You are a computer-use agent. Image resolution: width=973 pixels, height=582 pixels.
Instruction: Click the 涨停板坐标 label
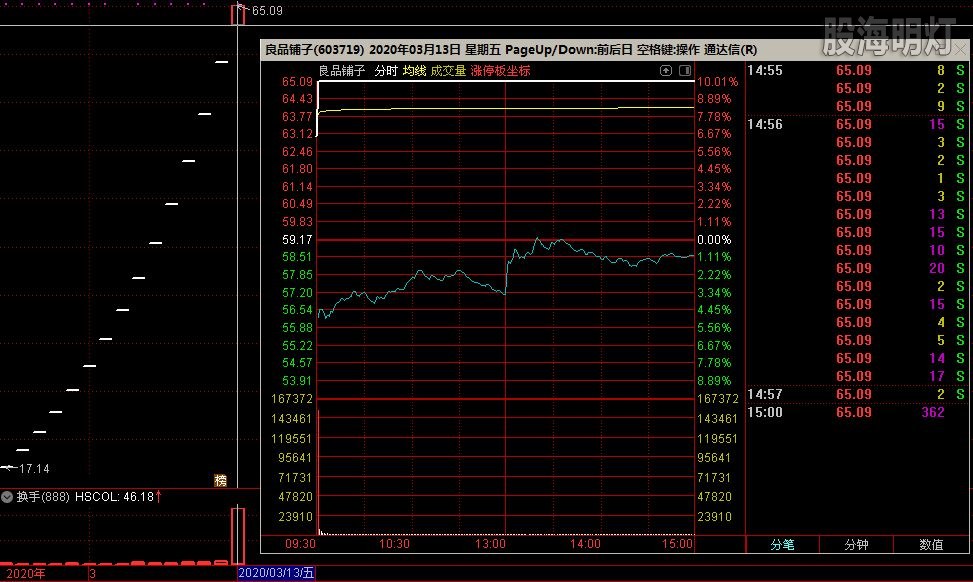click(500, 71)
